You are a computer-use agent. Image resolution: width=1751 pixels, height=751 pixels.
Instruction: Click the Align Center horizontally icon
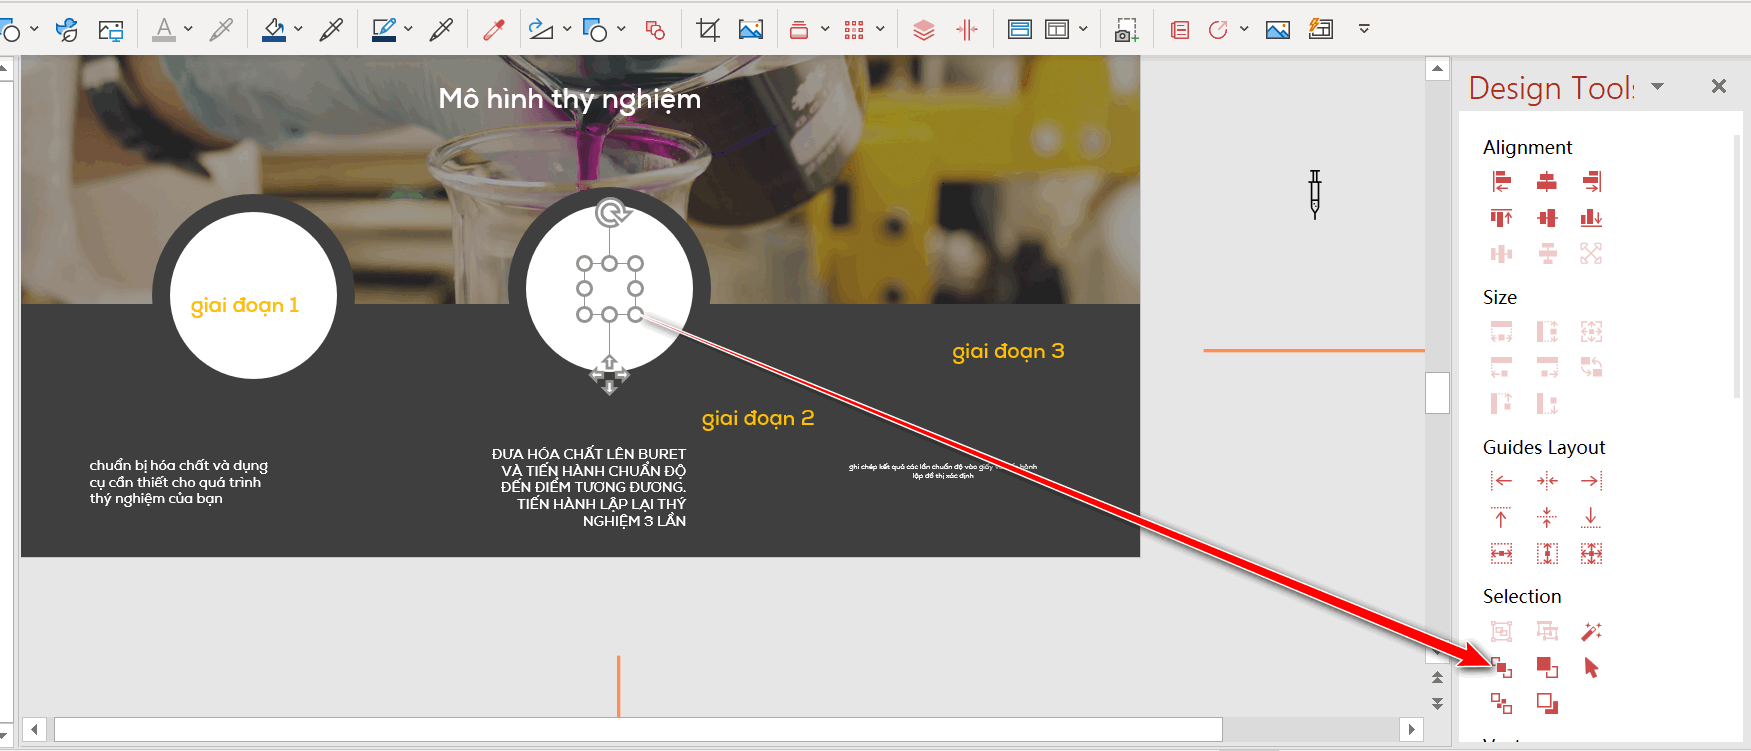(1547, 181)
